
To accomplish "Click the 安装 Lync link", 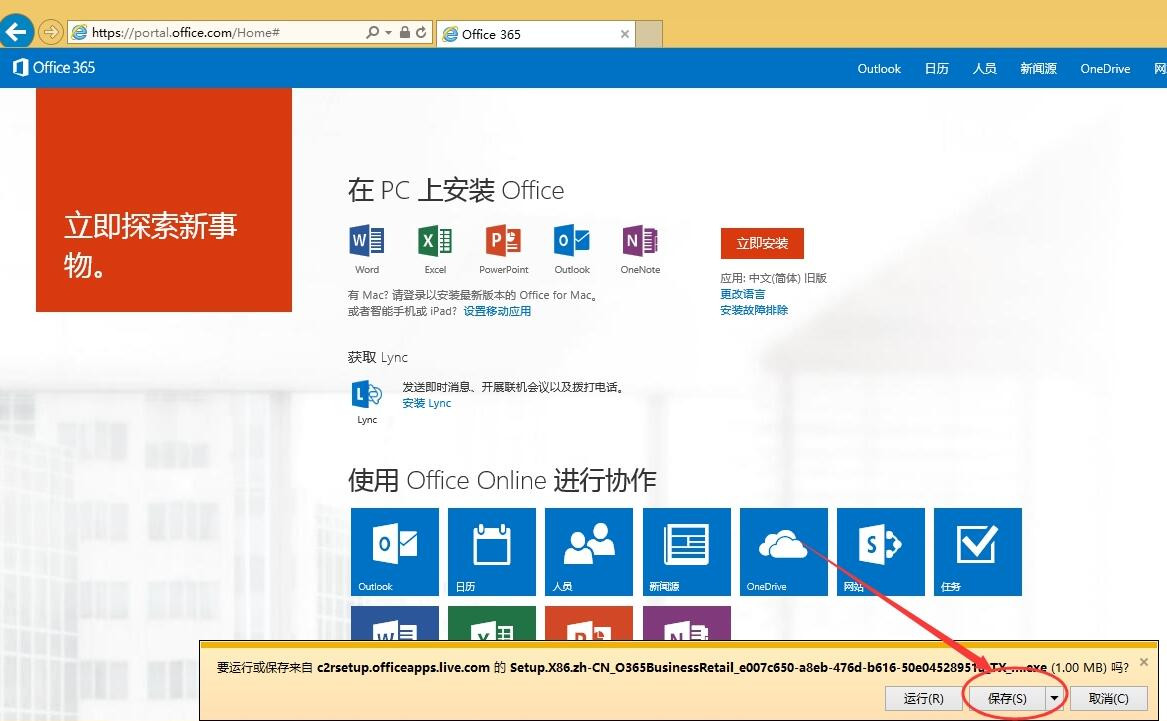I will (426, 403).
